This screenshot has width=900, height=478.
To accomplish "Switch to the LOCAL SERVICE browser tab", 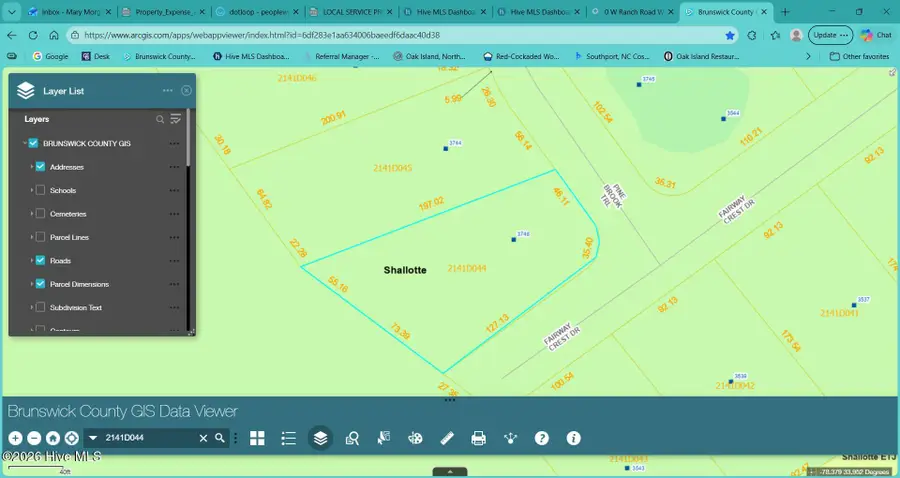I will coord(350,12).
